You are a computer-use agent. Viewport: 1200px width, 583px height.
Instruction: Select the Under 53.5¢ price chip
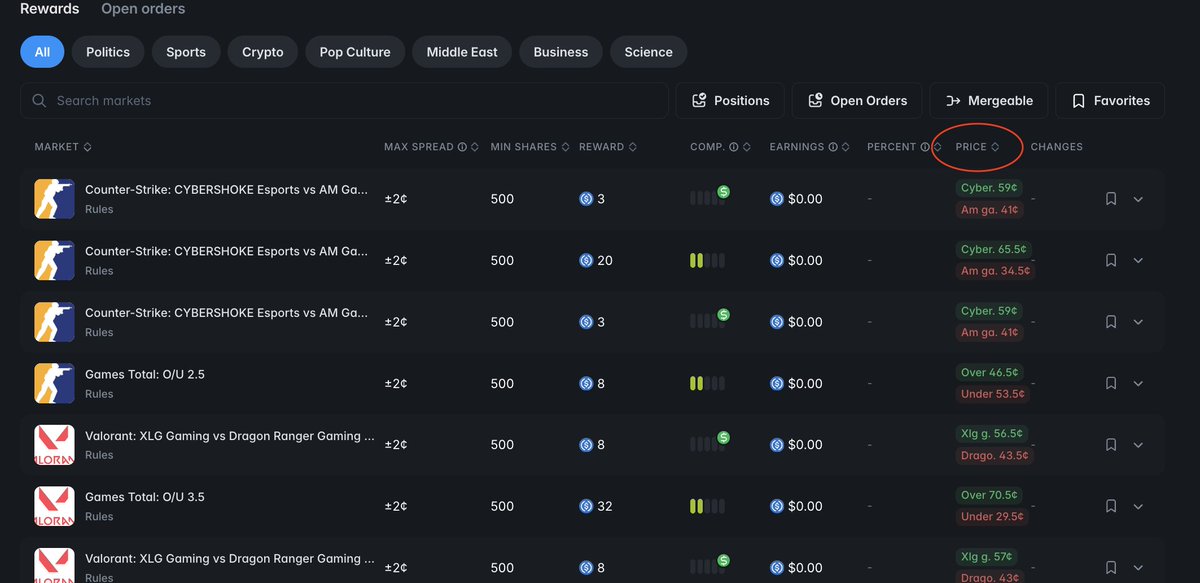point(993,394)
